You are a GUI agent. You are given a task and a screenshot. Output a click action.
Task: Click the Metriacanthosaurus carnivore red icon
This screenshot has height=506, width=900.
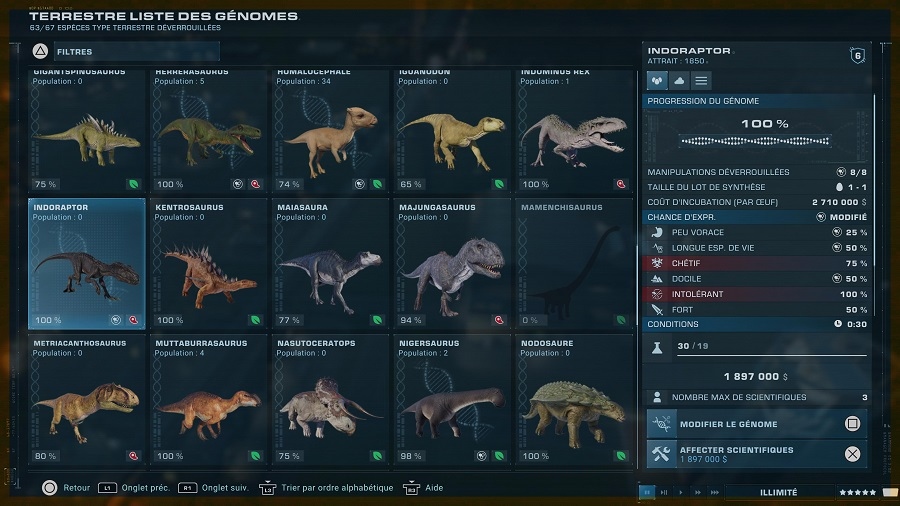click(x=133, y=456)
